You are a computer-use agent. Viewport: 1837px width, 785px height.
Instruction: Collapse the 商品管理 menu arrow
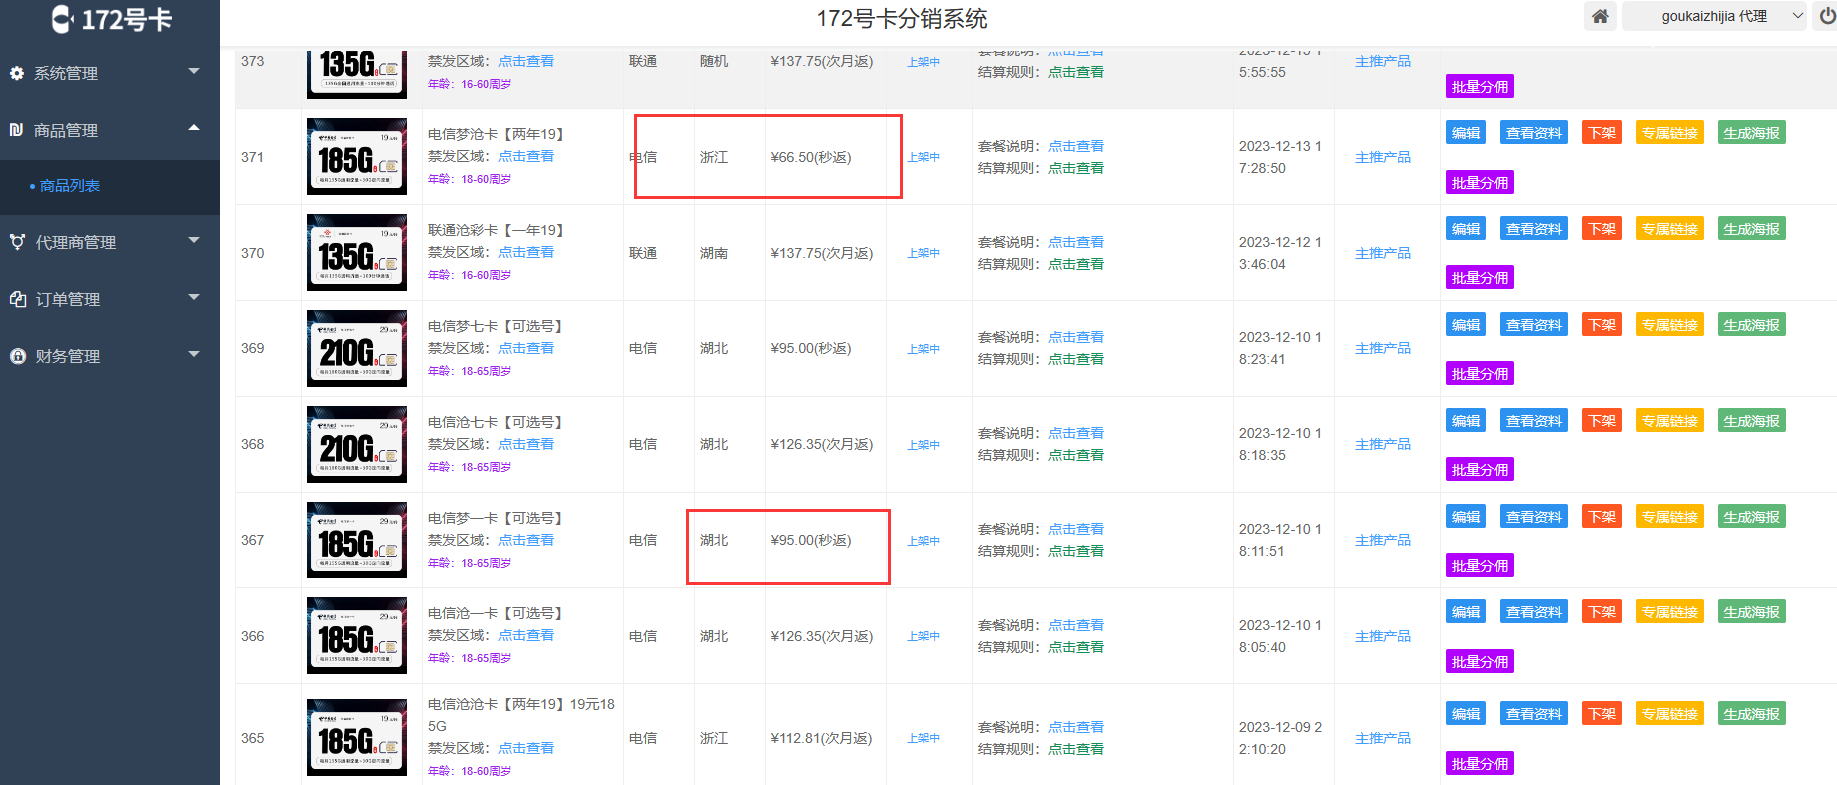[194, 128]
